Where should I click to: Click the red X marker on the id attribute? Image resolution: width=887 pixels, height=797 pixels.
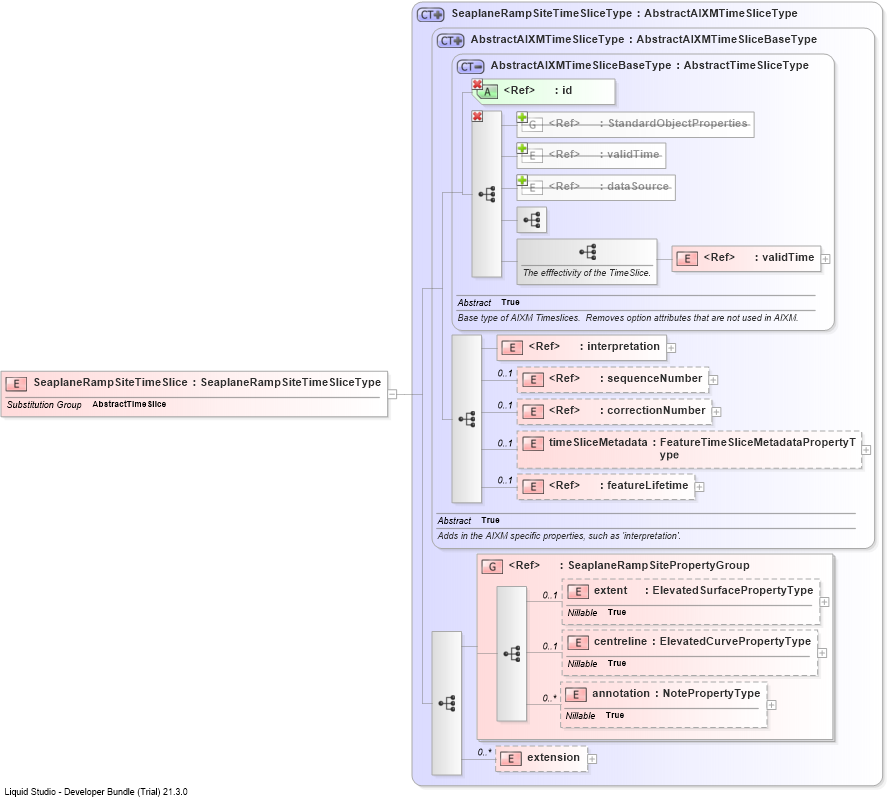coord(477,84)
